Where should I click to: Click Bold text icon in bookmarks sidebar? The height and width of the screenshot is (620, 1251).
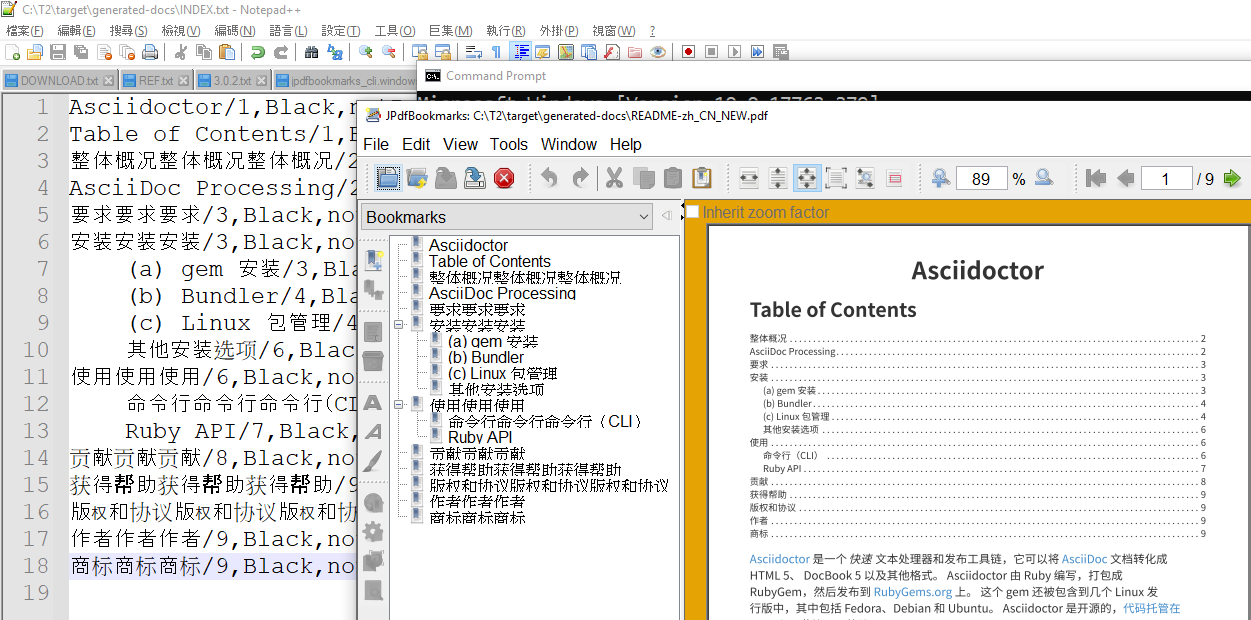(373, 403)
